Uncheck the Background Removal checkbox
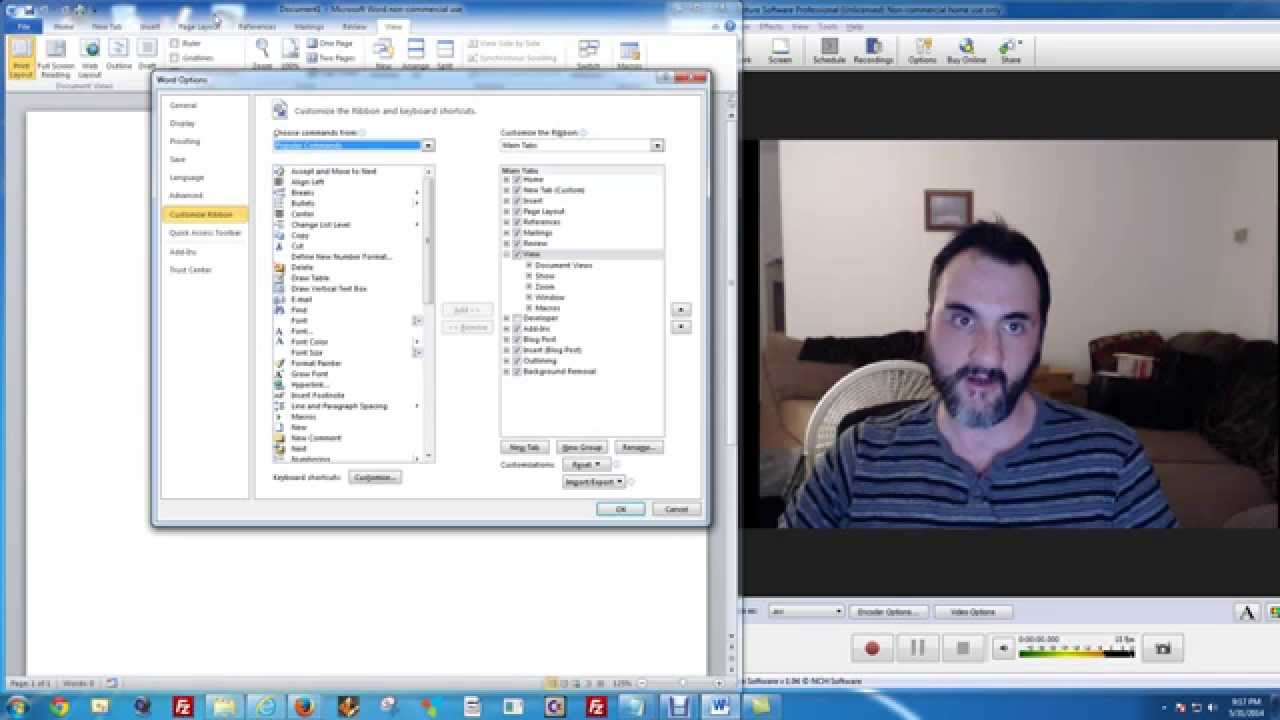The image size is (1280, 720). tap(517, 371)
